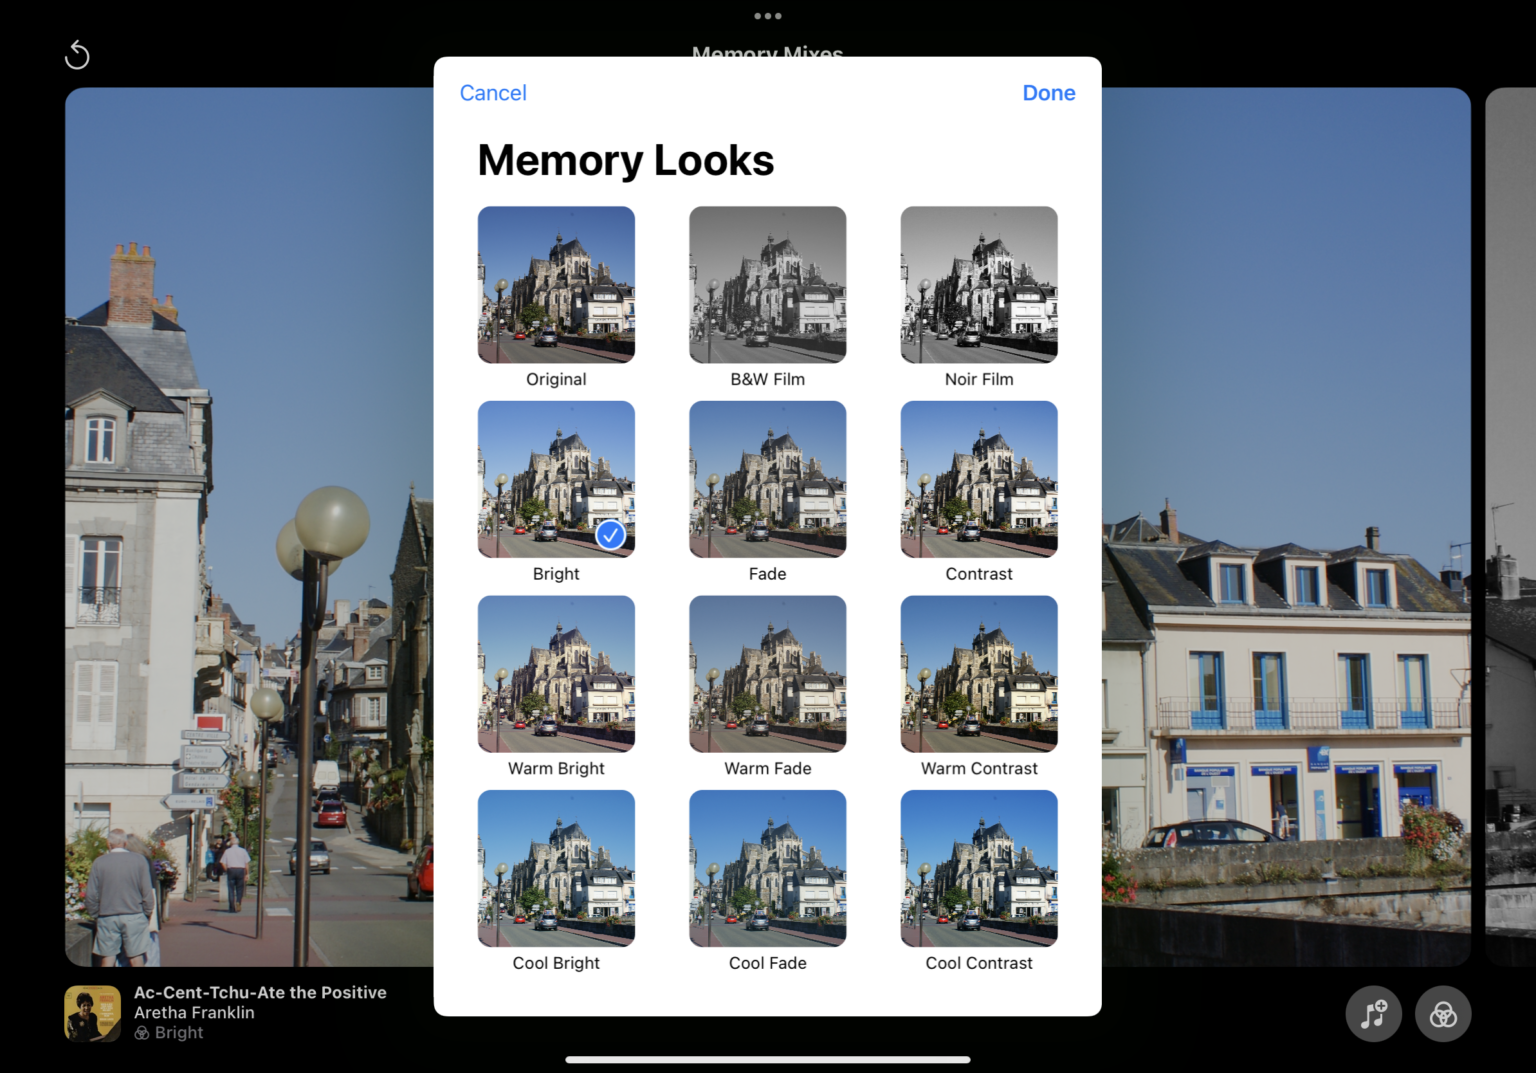1536x1073 pixels.
Task: Choose the Warm Bright look
Action: 556,674
